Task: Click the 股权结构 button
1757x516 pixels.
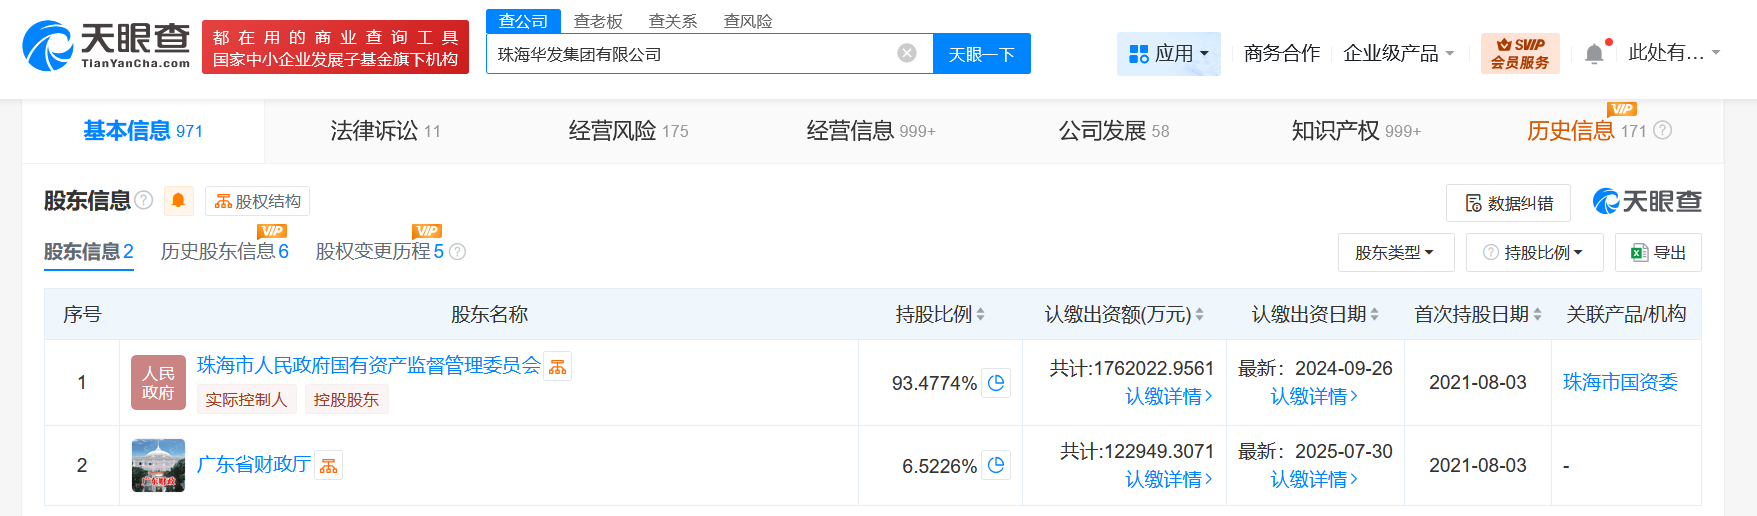Action: (x=258, y=201)
